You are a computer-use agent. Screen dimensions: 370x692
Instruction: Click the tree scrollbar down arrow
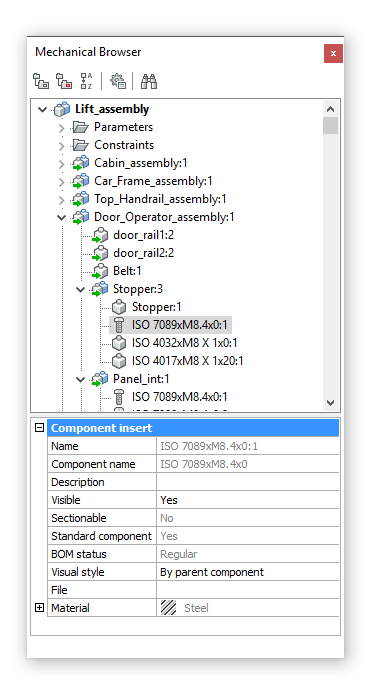[x=330, y=402]
